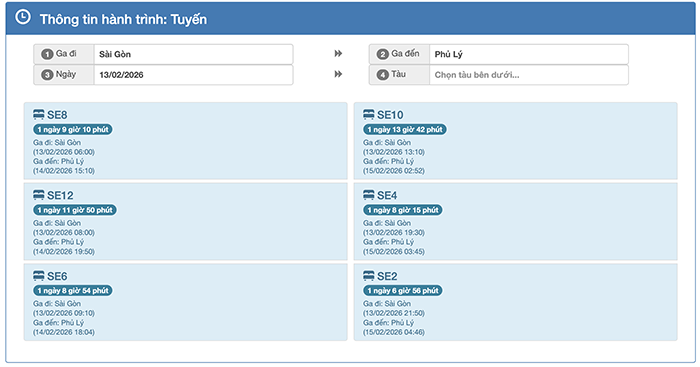
Task: Click the 'Ga đến' label
Action: click(x=405, y=54)
